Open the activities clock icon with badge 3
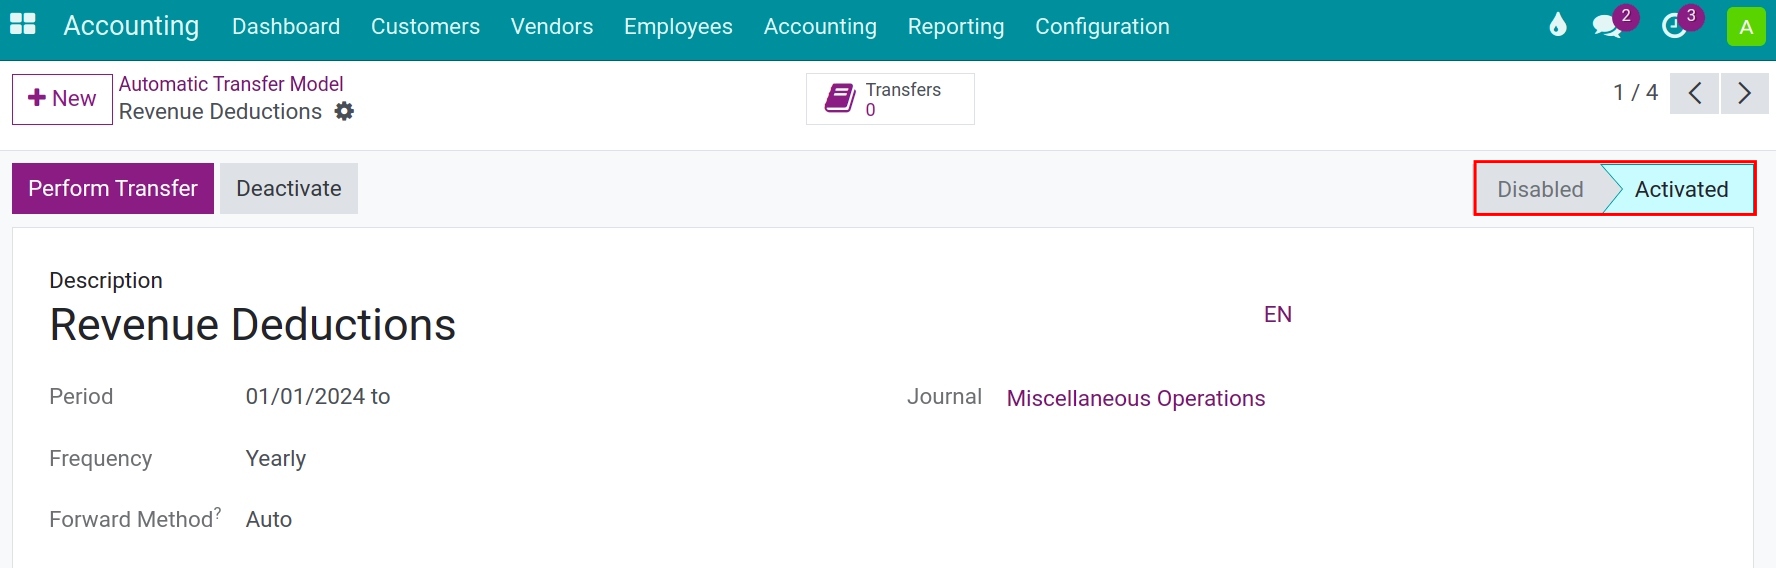1776x568 pixels. coord(1674,26)
